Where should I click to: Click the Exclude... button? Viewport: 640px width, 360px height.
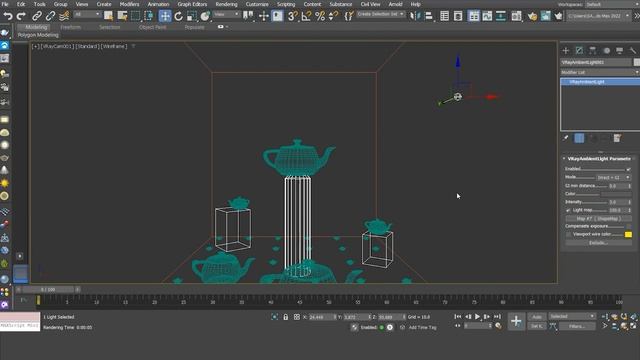coord(598,243)
